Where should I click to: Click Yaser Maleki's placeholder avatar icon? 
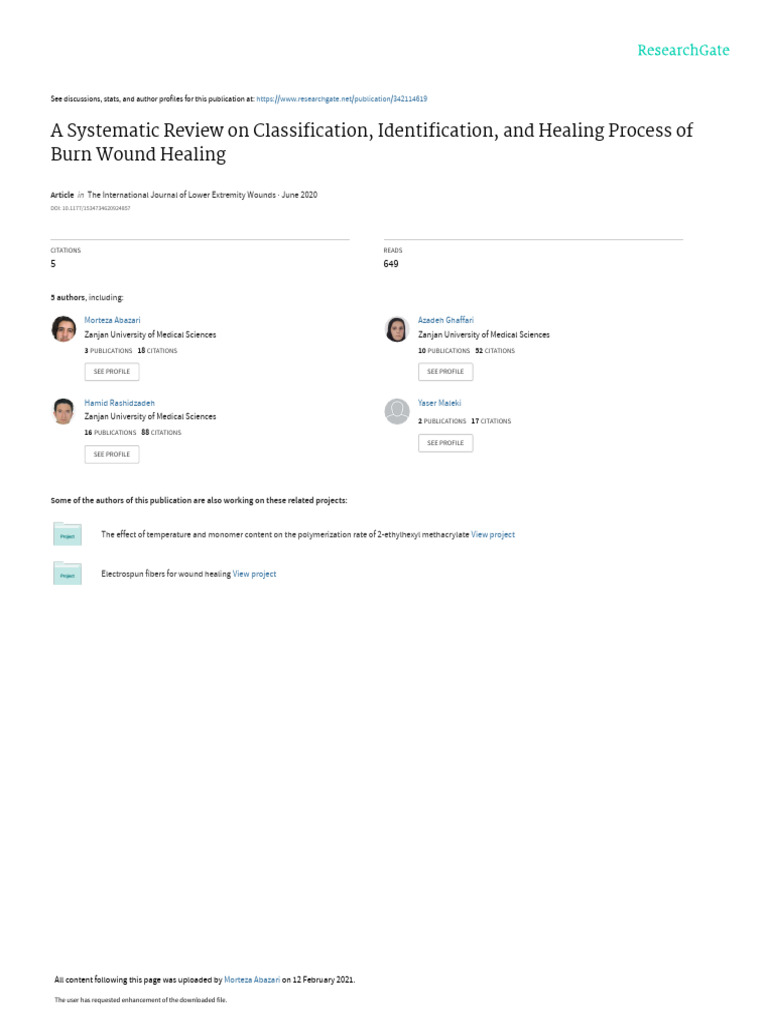(x=397, y=411)
